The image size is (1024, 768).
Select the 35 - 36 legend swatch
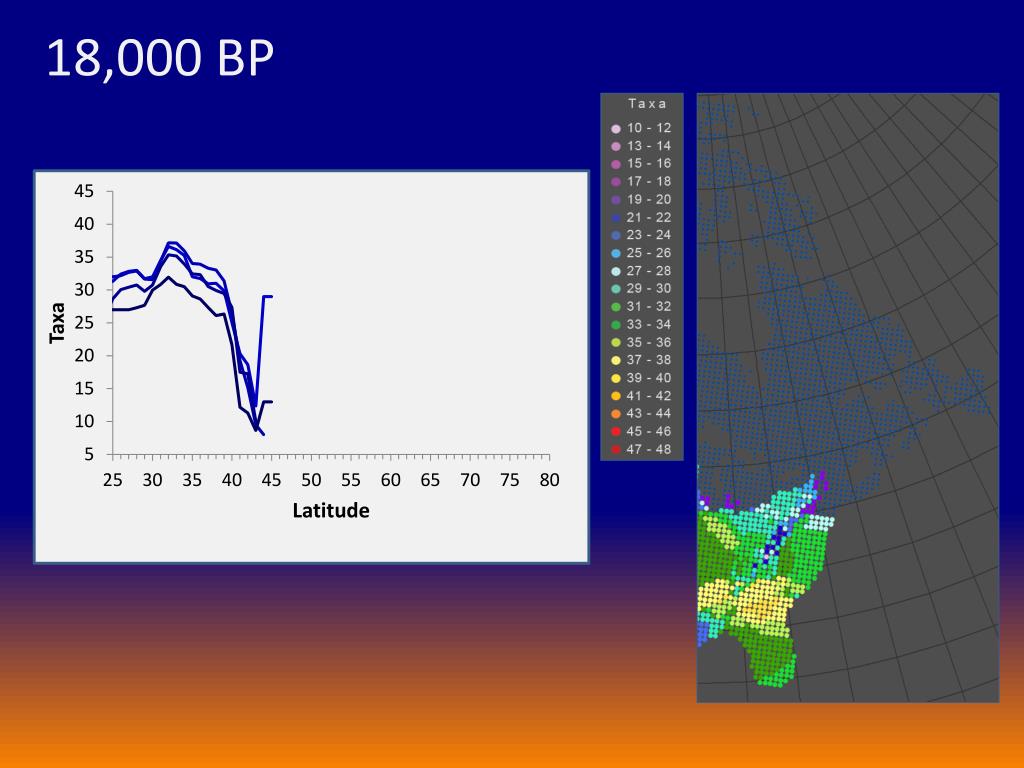(615, 342)
